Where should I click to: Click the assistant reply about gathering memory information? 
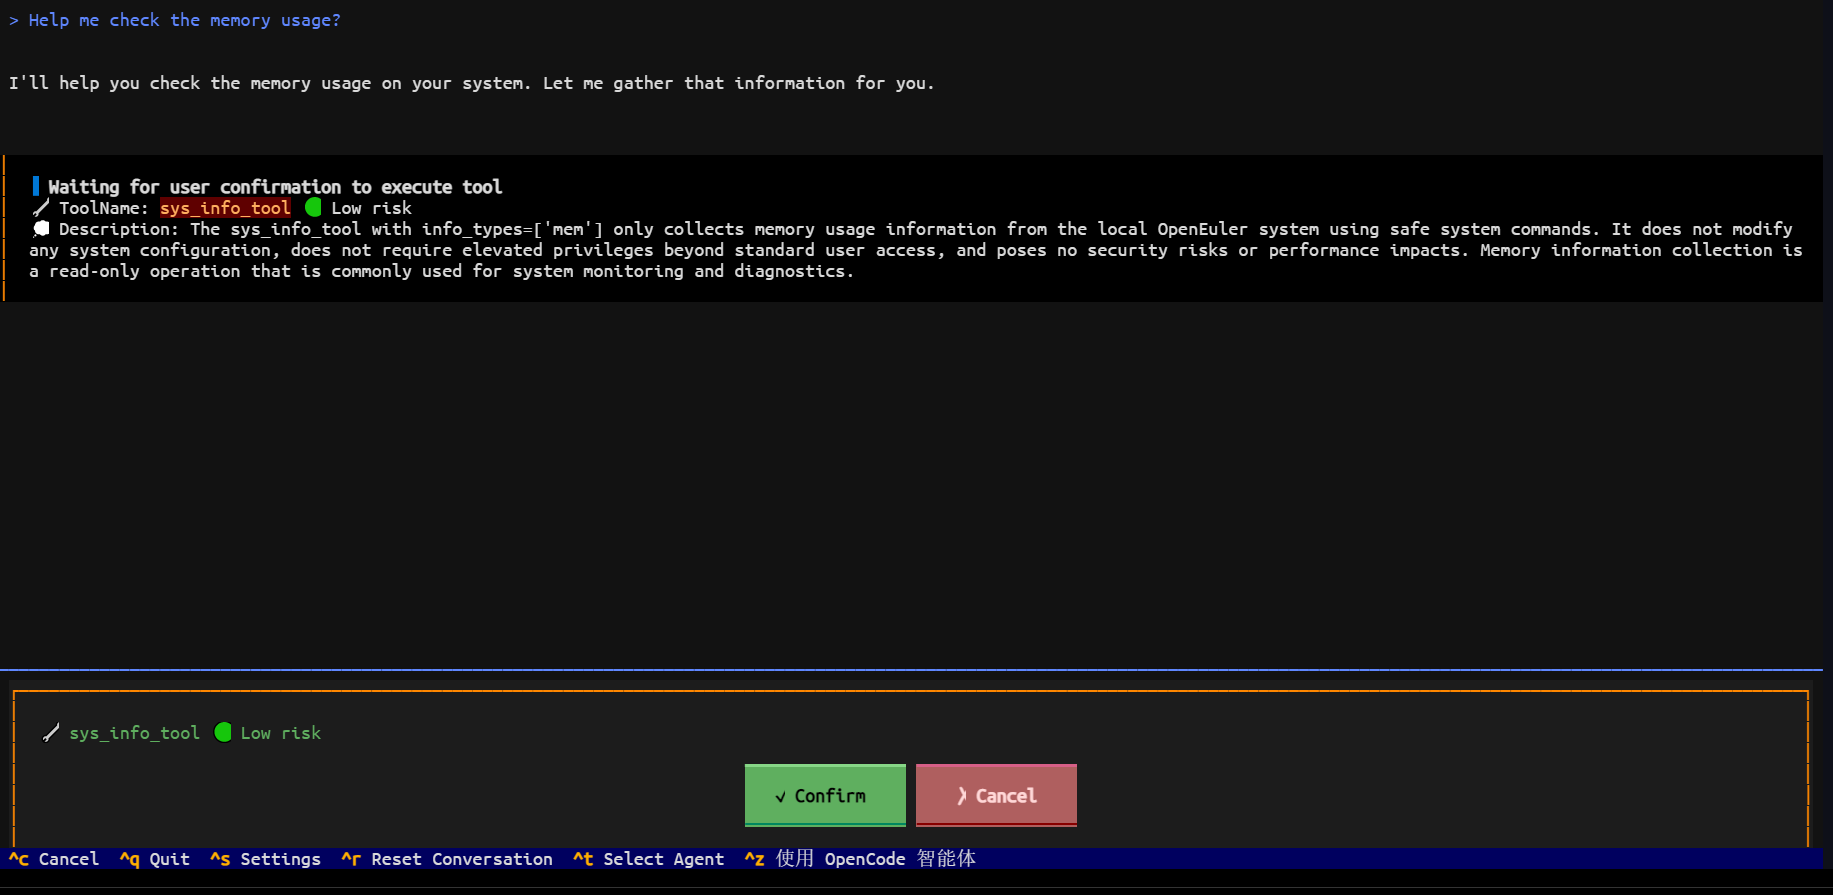click(x=471, y=83)
